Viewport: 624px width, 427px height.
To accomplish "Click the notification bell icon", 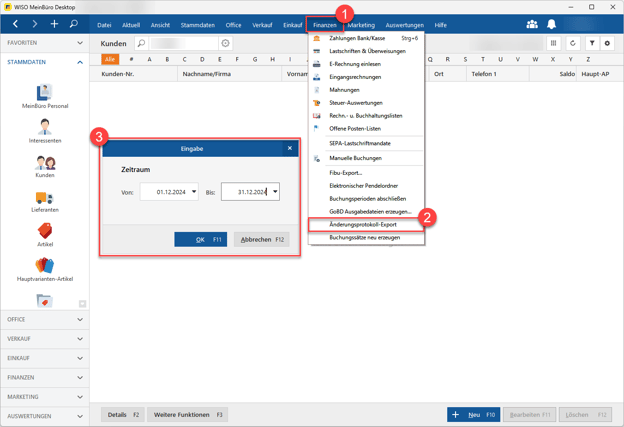I will coord(551,24).
